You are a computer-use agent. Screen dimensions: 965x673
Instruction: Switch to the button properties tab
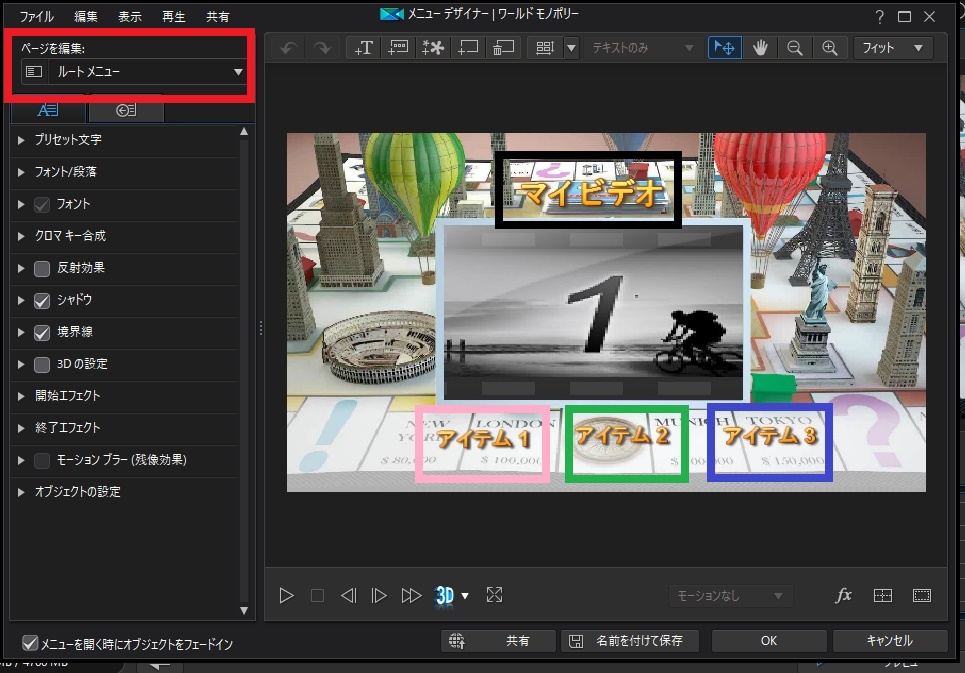[126, 111]
